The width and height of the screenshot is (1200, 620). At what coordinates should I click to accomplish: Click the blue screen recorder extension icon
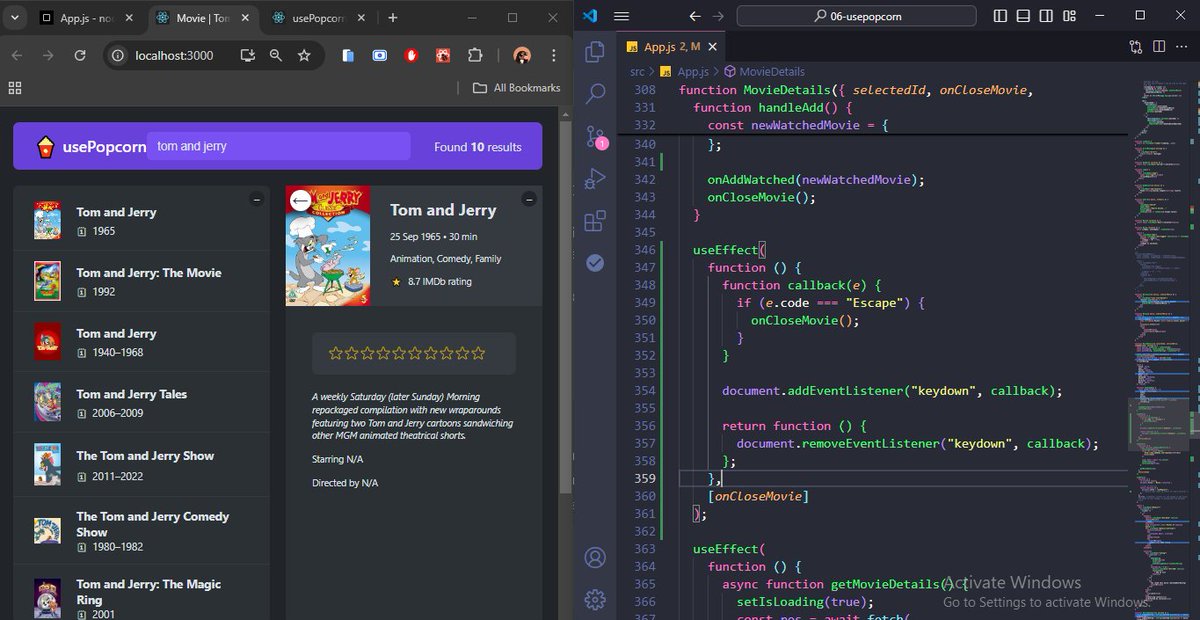(379, 55)
